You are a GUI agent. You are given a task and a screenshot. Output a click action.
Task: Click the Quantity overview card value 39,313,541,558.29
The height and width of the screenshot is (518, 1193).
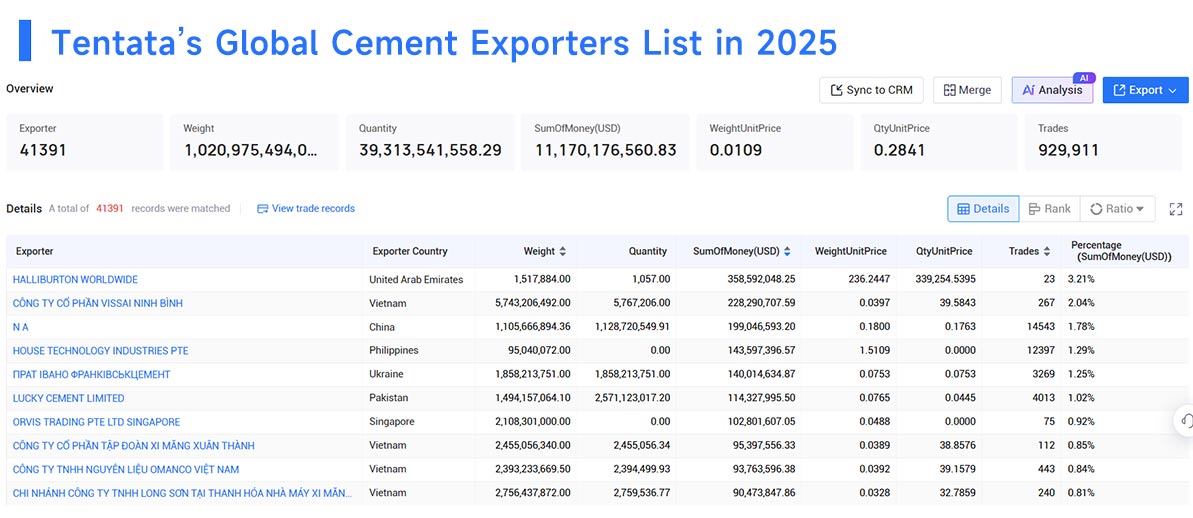point(430,150)
